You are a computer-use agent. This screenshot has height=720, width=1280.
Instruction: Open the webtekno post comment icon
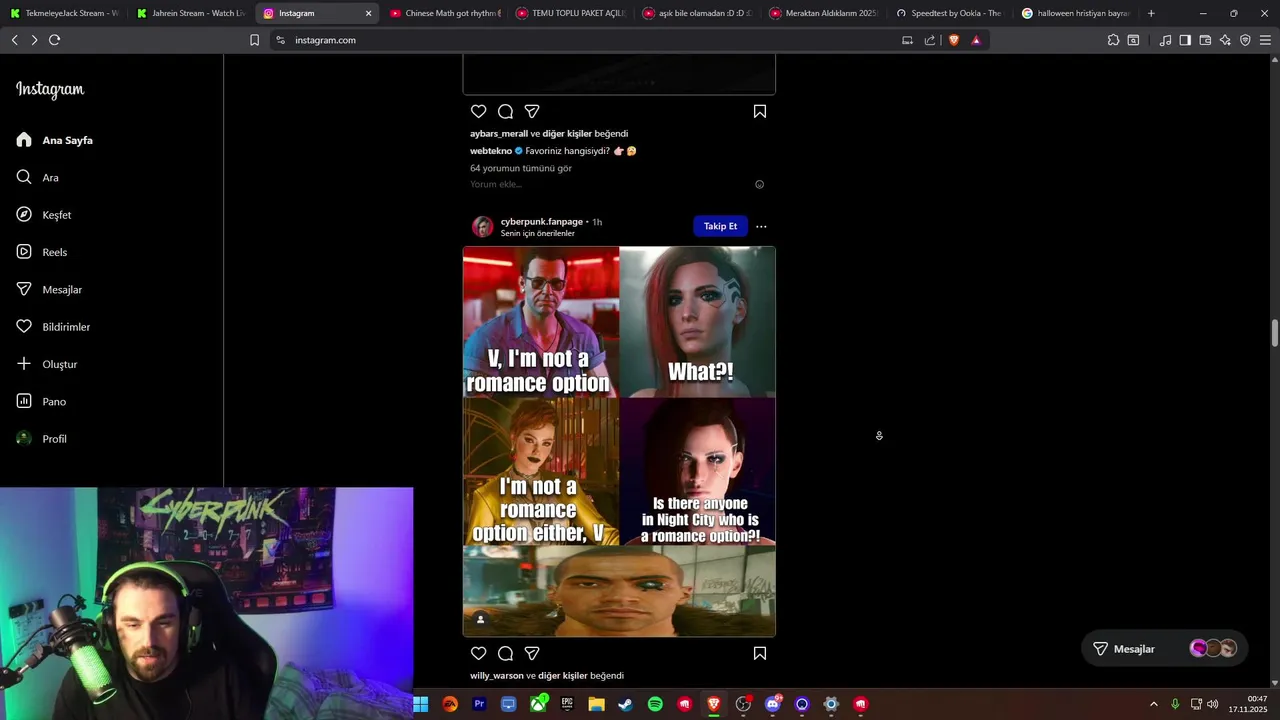coord(505,111)
